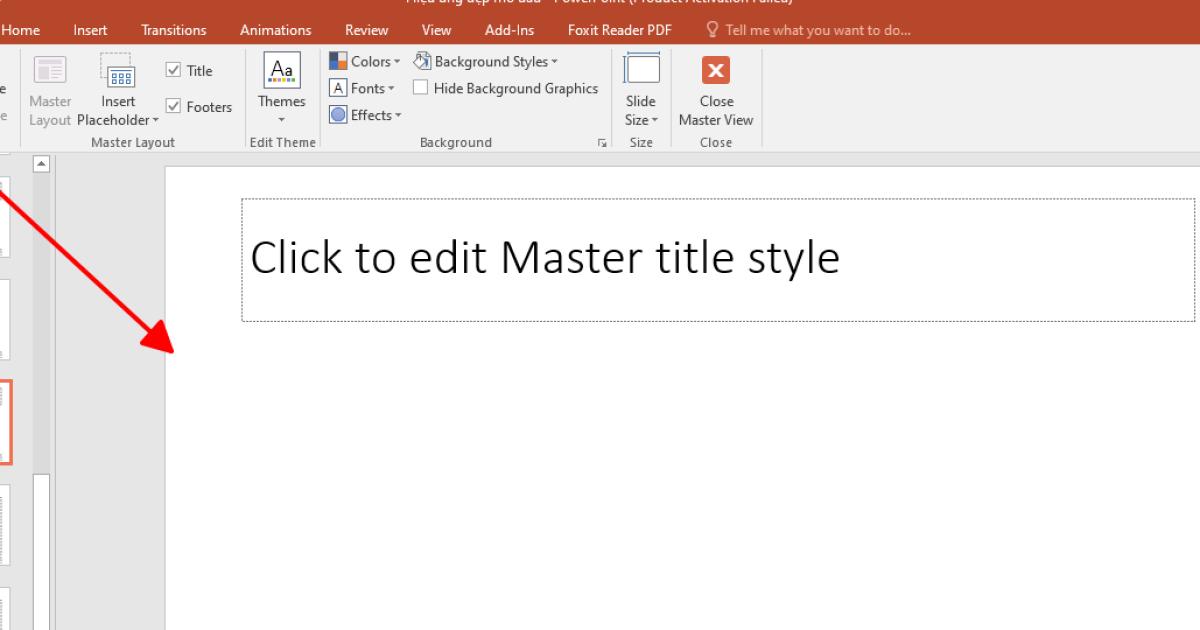Screen dimensions: 1200x630
Task: Click the red Close Master View icon
Action: [x=716, y=71]
